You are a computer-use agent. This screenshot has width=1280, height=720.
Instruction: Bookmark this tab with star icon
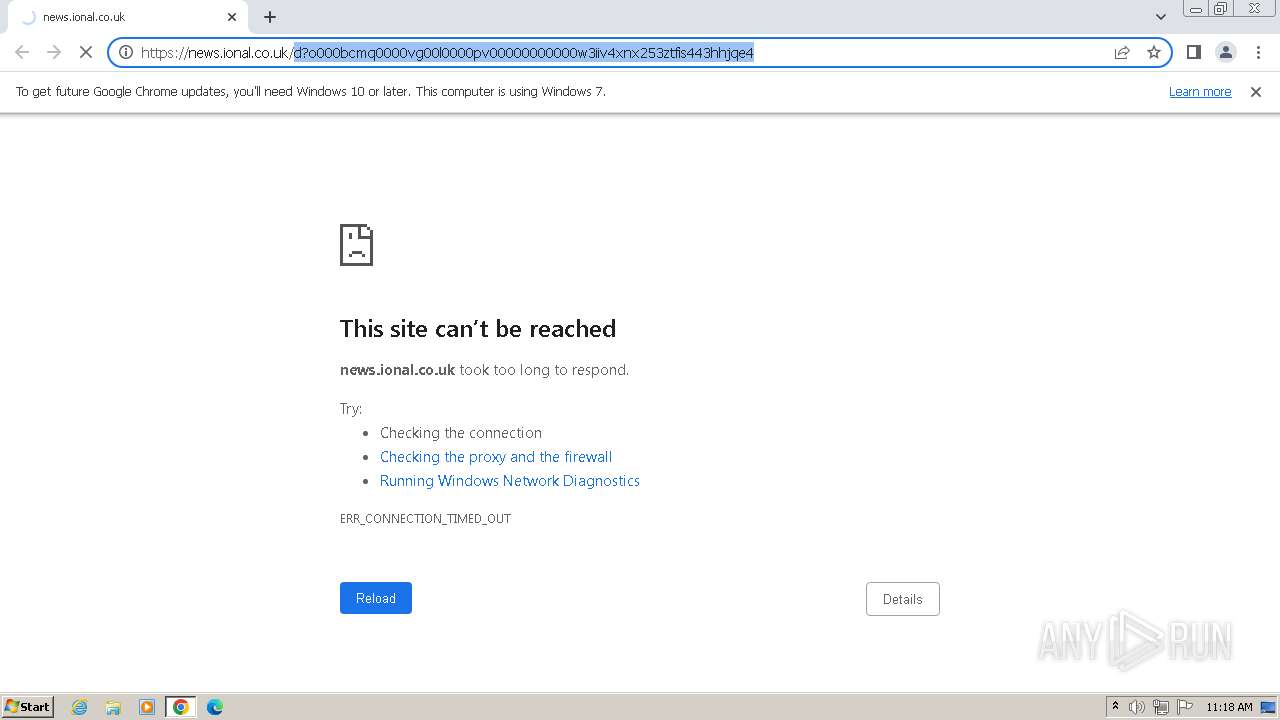coord(1154,52)
